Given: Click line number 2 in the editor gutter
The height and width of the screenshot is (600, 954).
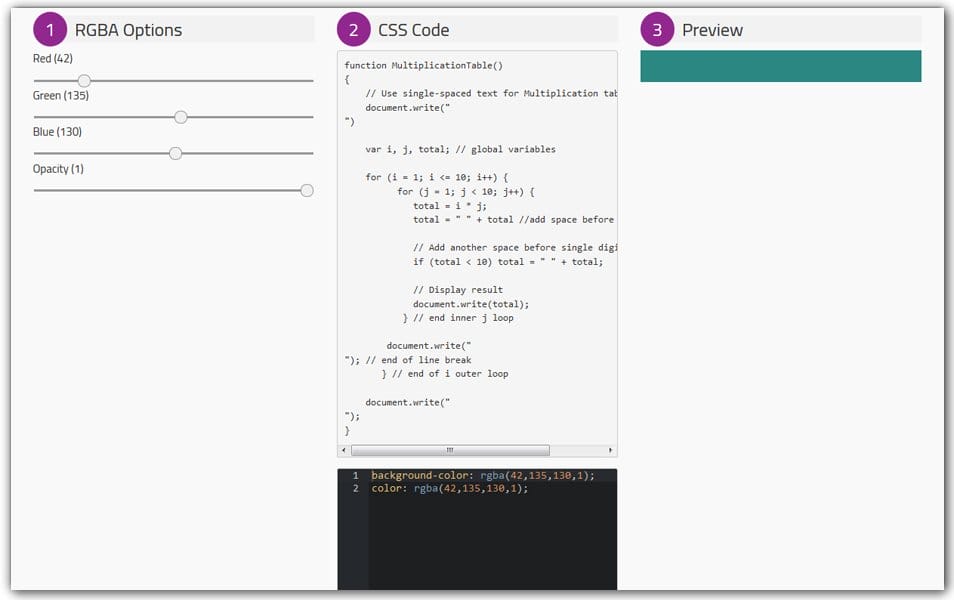Looking at the screenshot, I should coord(354,488).
